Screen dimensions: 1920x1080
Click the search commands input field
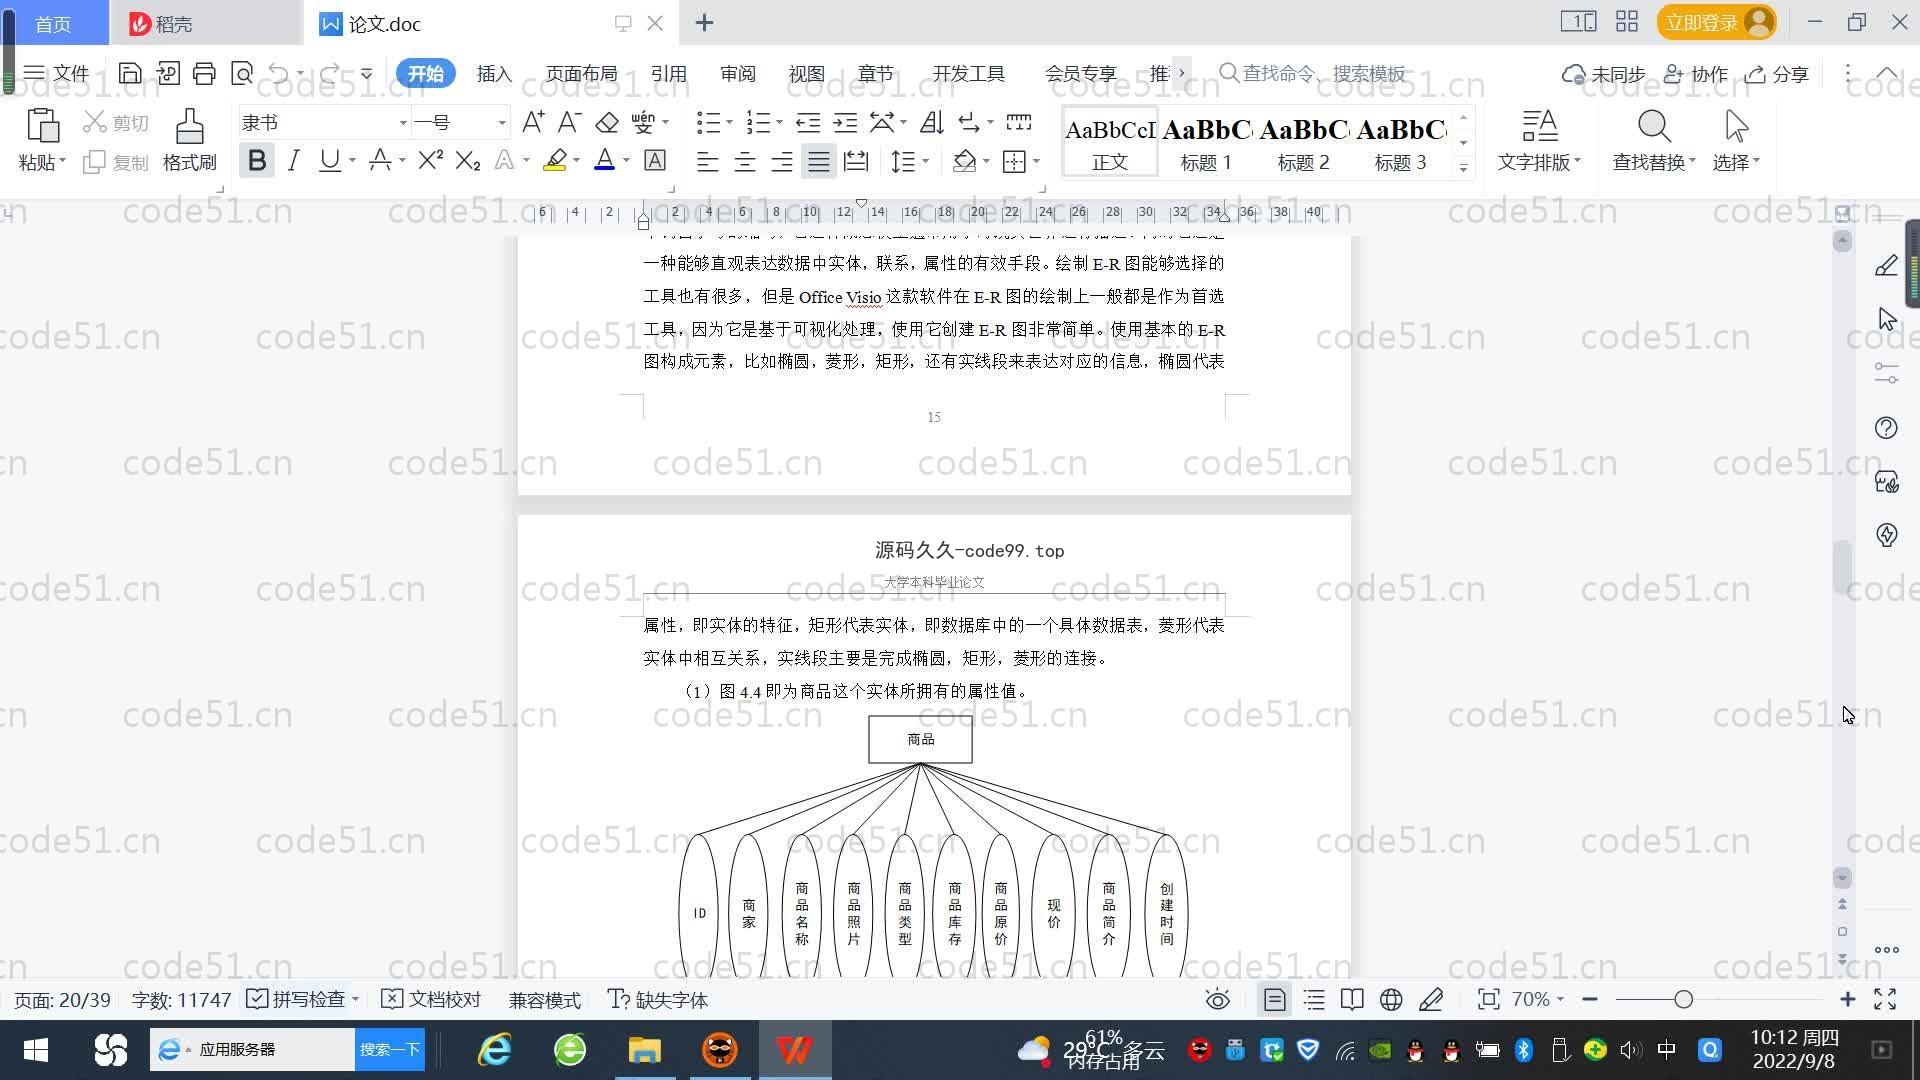point(1322,74)
